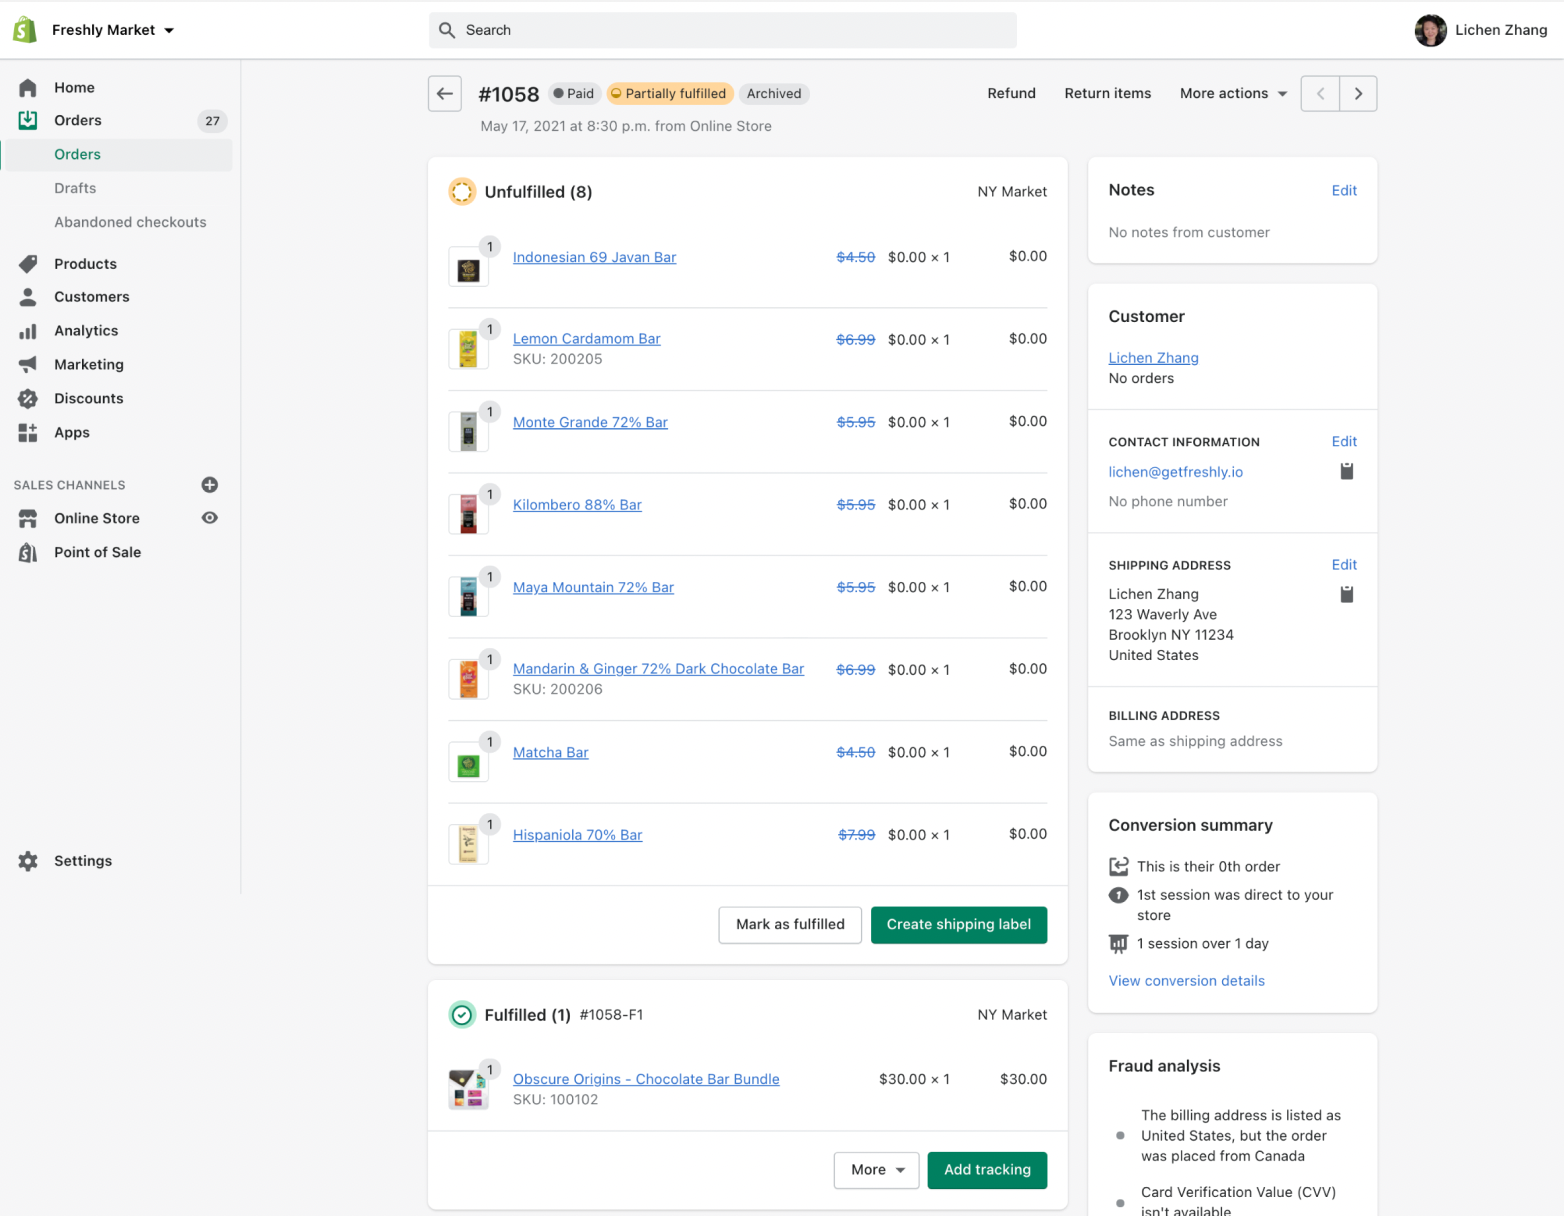Click the Customers person icon
The height and width of the screenshot is (1216, 1564).
[28, 297]
